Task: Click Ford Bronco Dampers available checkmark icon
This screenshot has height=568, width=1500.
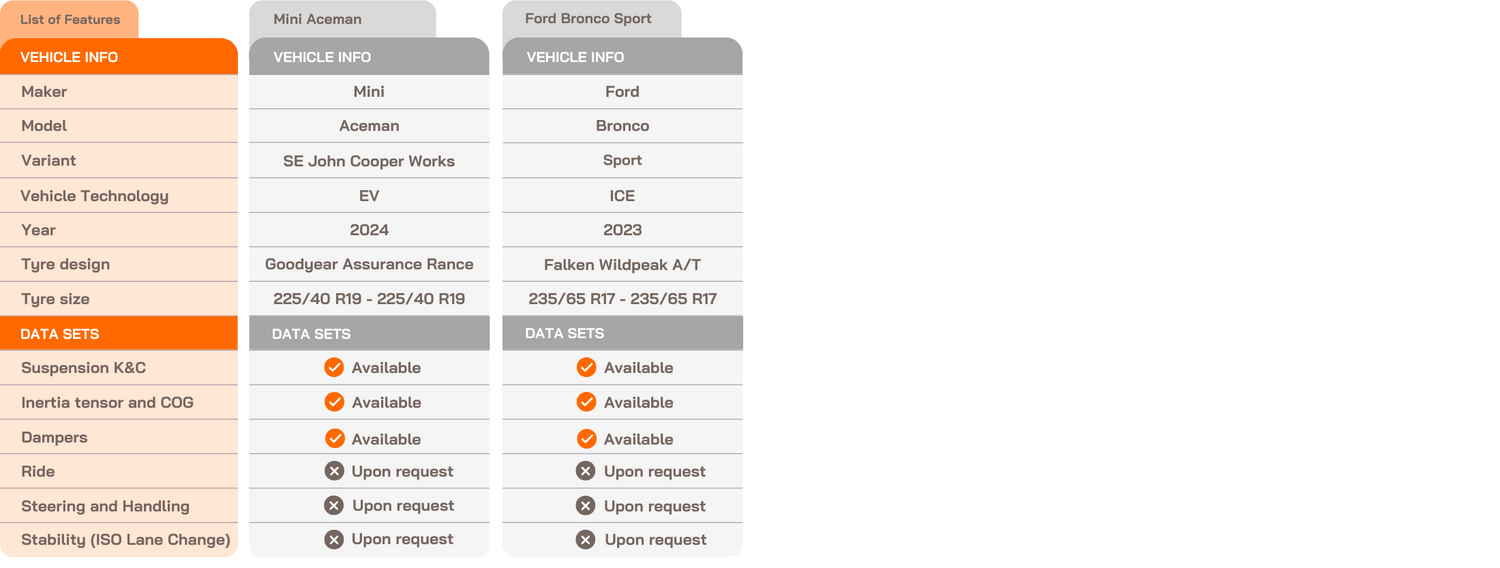Action: [586, 438]
